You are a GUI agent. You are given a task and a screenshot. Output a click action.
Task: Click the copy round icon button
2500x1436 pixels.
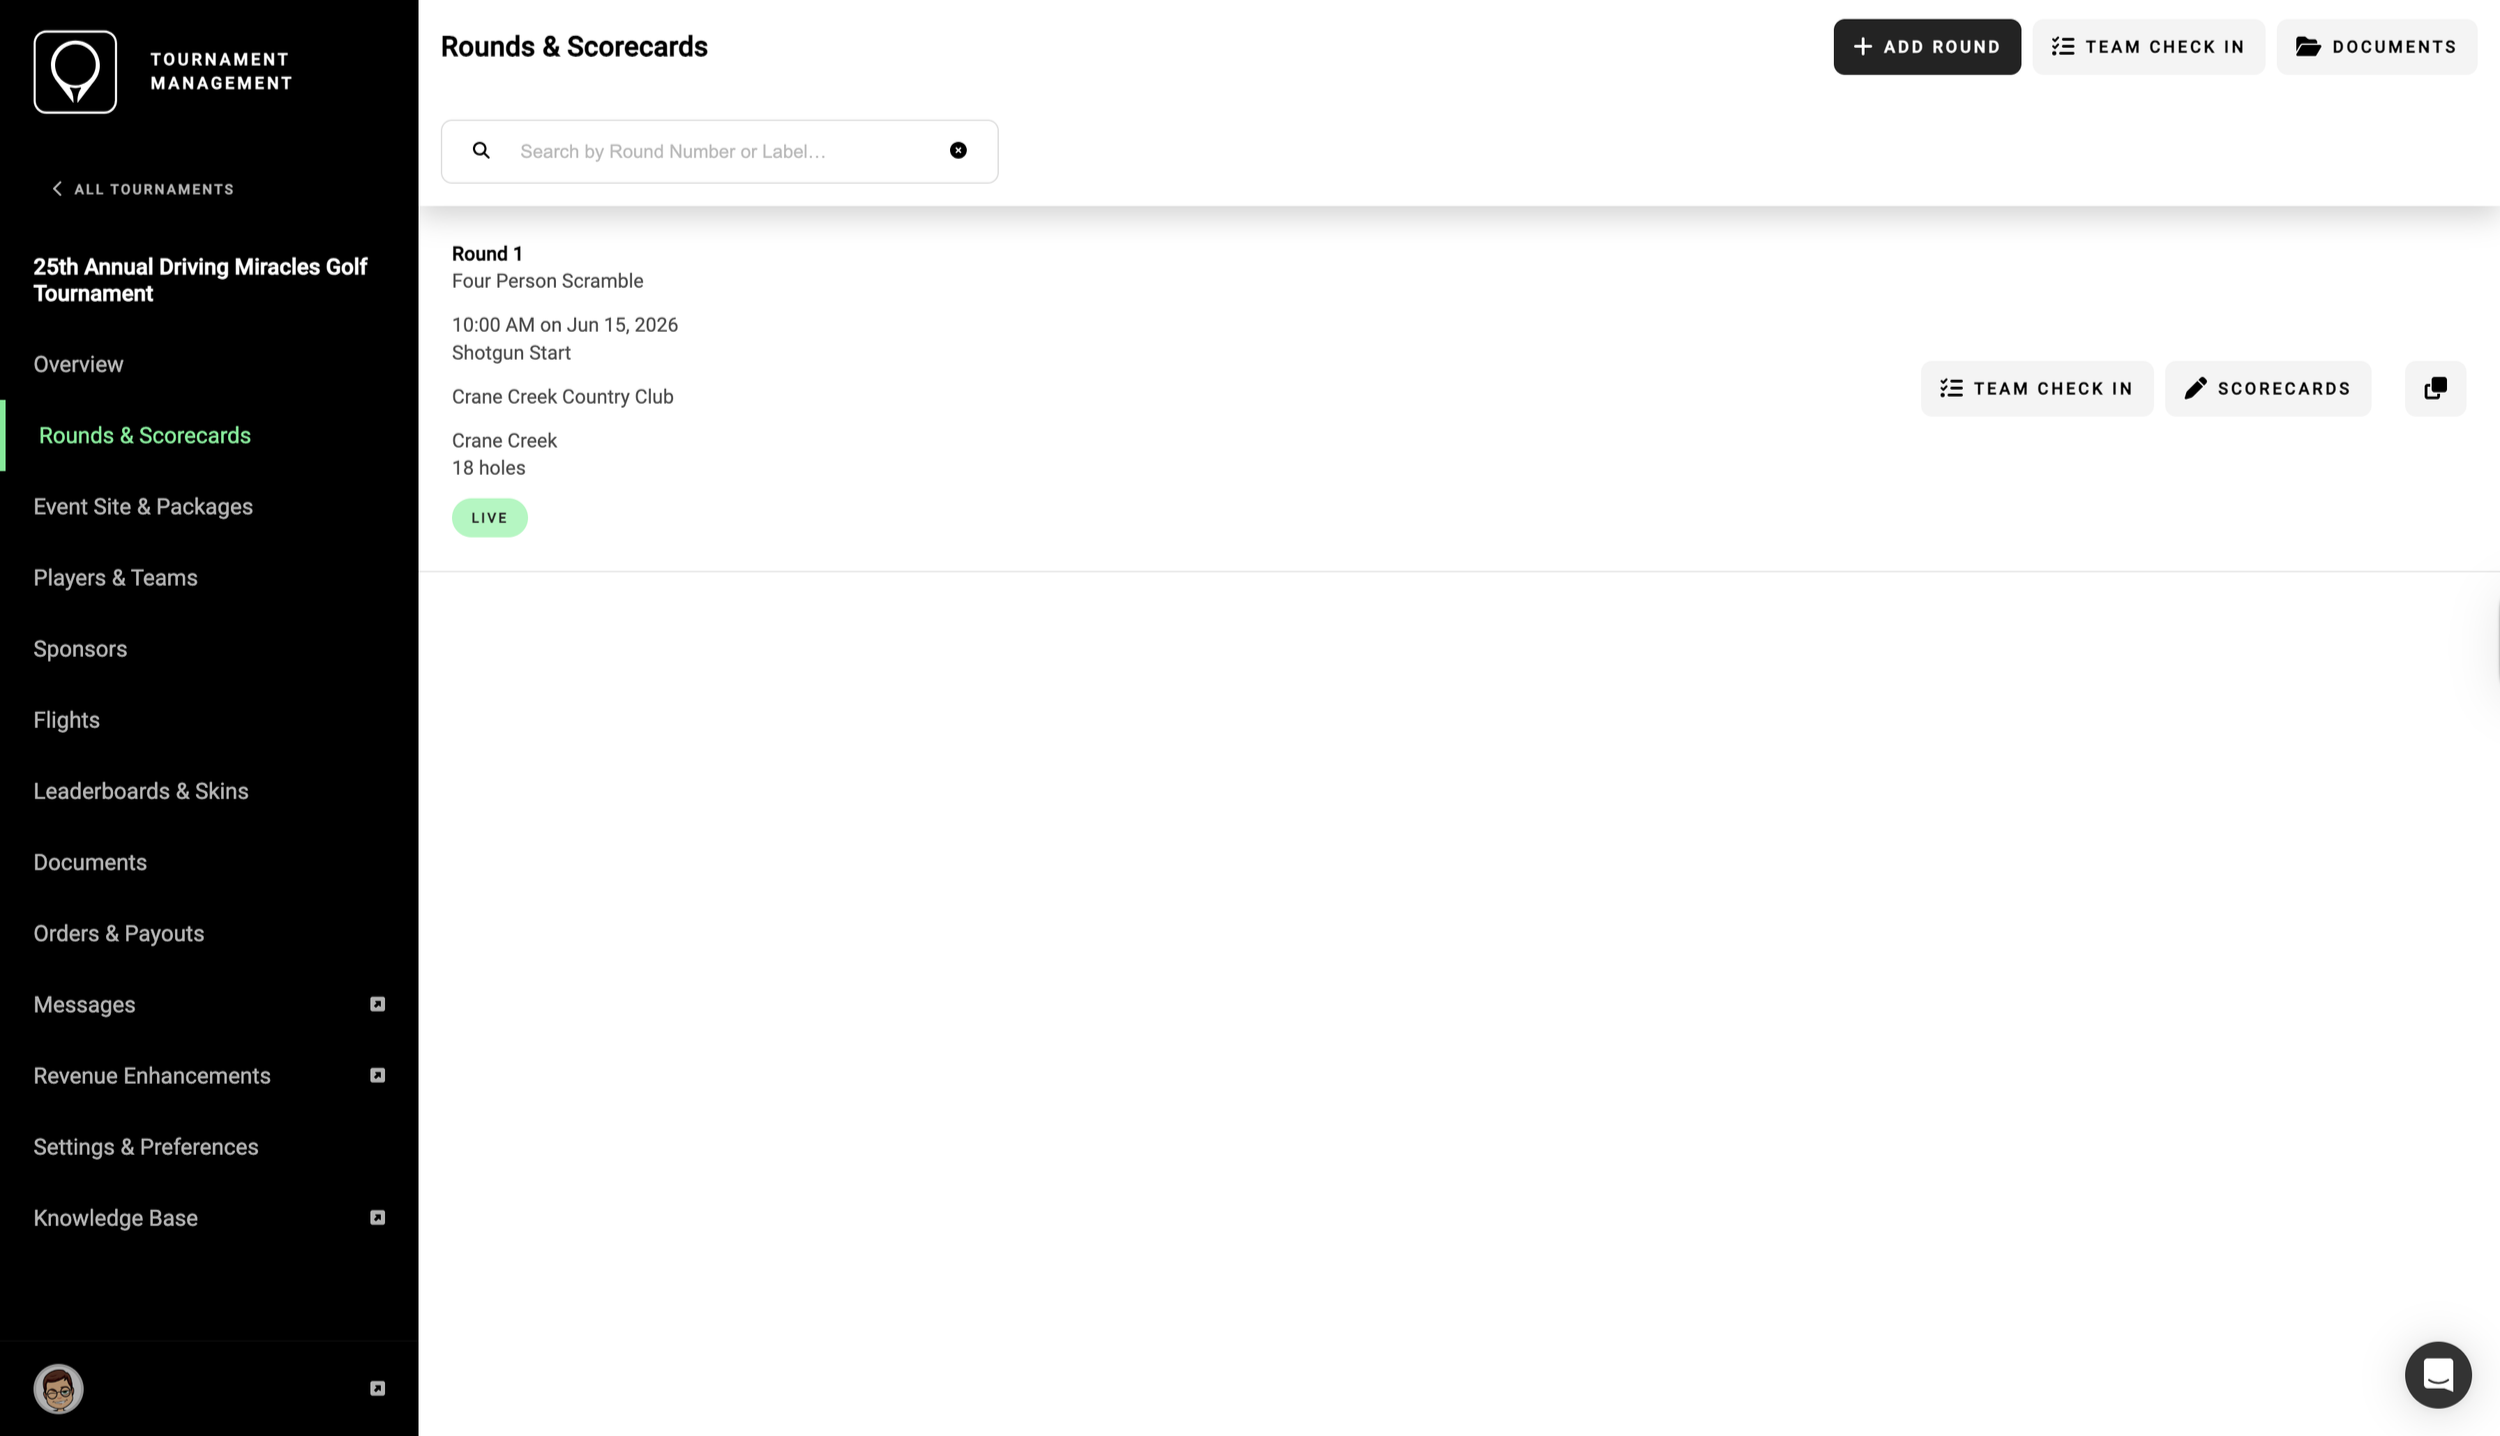coord(2434,388)
